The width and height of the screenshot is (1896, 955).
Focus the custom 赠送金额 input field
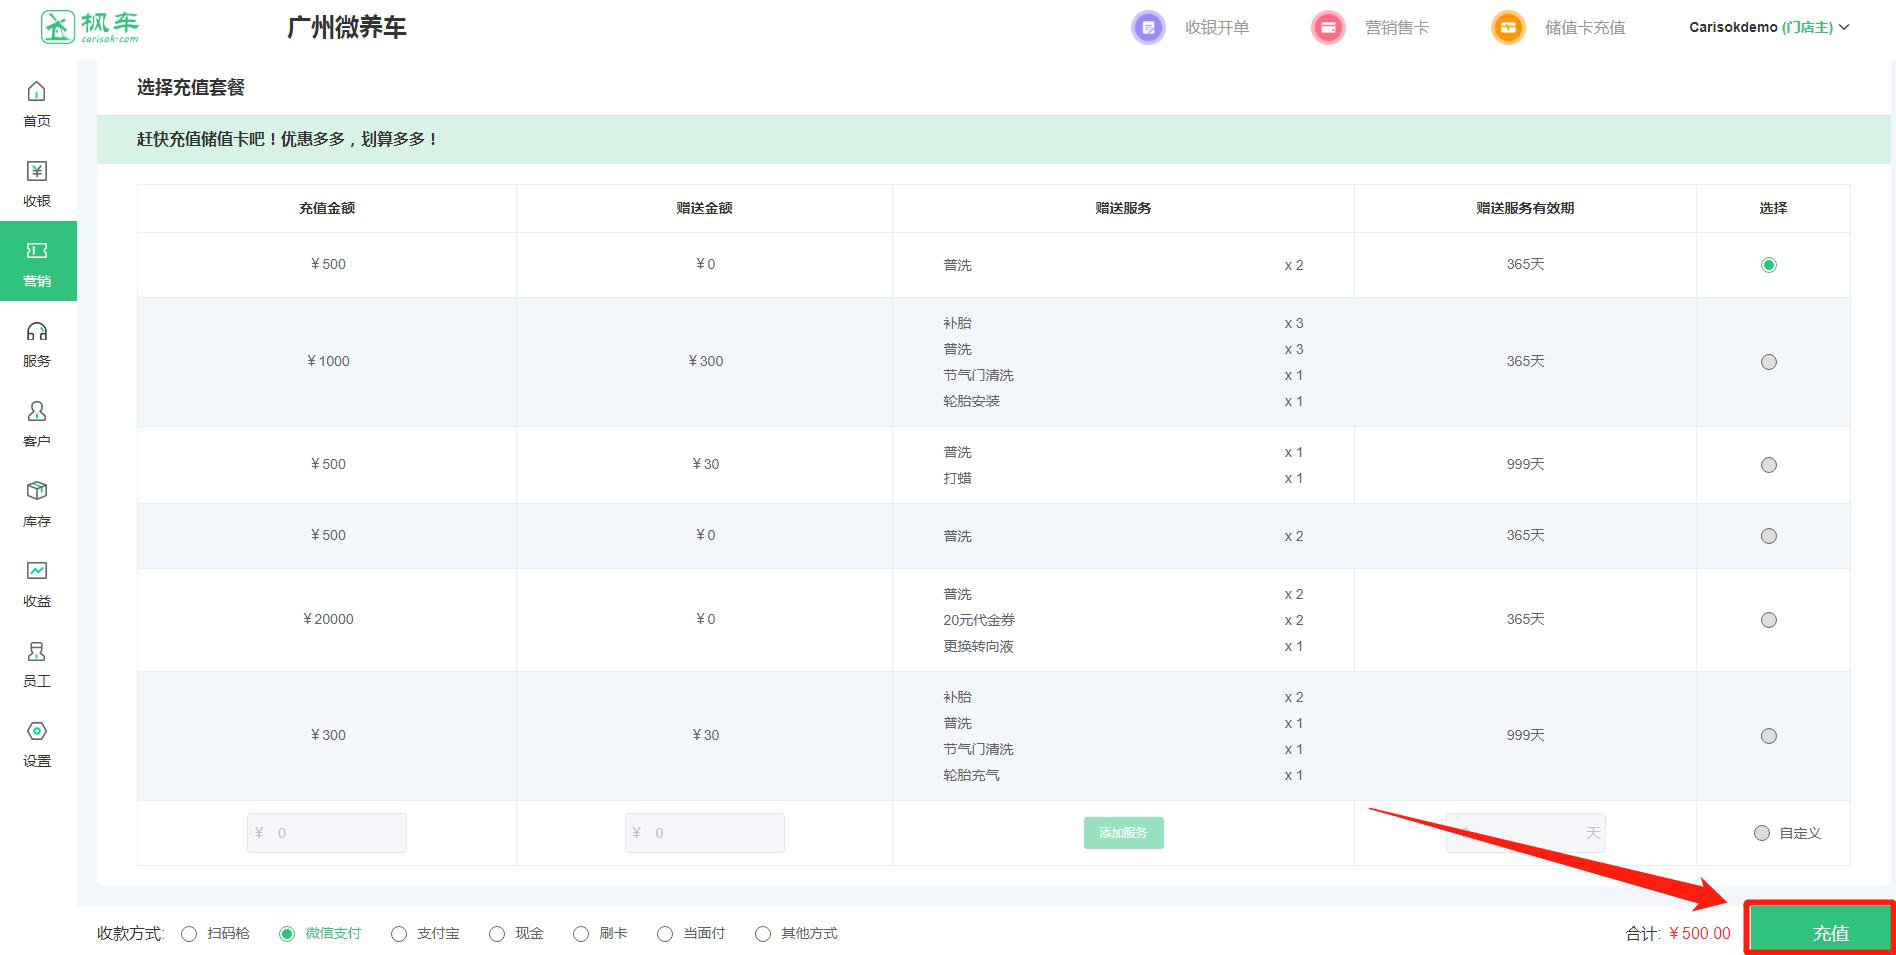click(705, 833)
